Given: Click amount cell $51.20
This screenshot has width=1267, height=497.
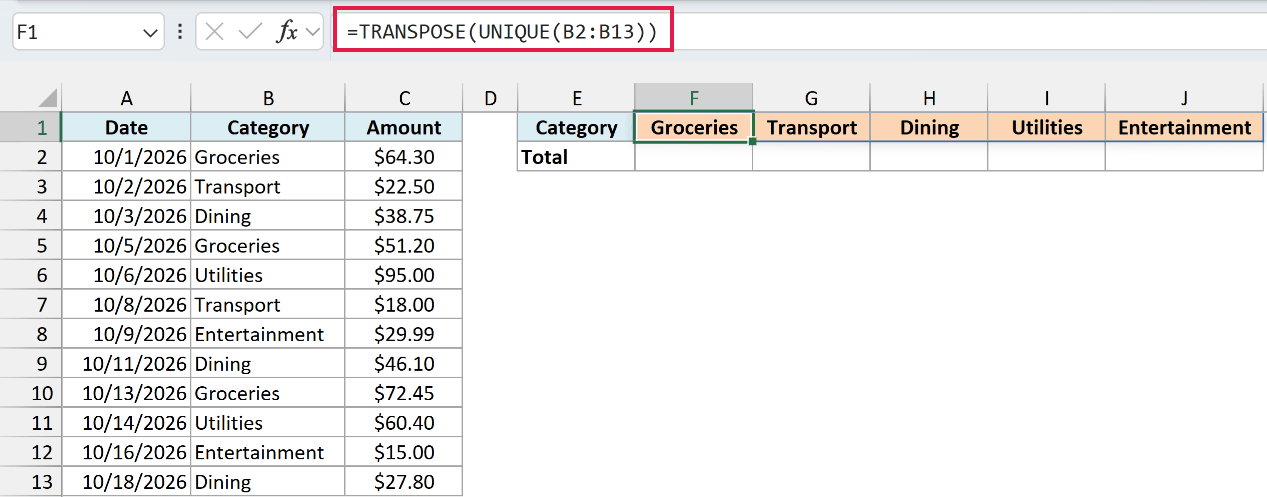Looking at the screenshot, I should pos(404,246).
